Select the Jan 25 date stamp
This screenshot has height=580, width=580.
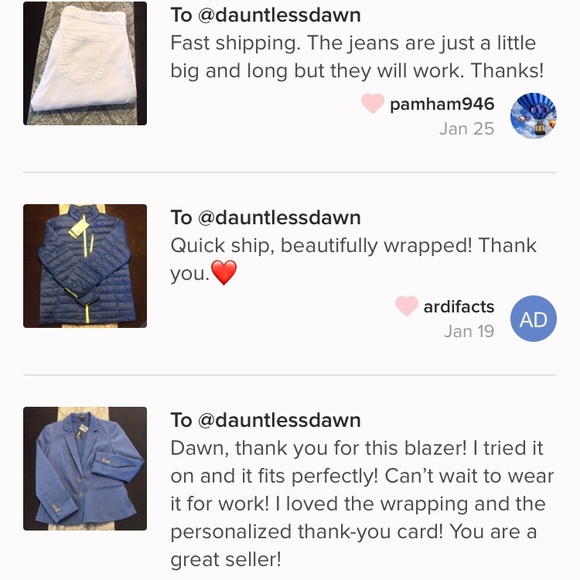coord(467,129)
